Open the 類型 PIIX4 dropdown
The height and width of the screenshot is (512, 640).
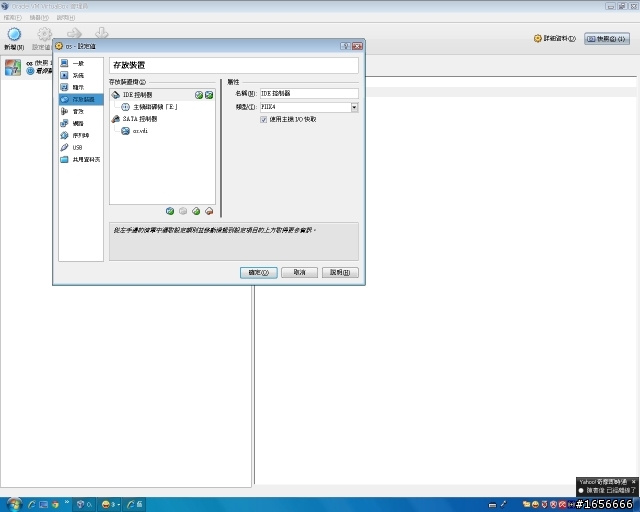(x=309, y=107)
